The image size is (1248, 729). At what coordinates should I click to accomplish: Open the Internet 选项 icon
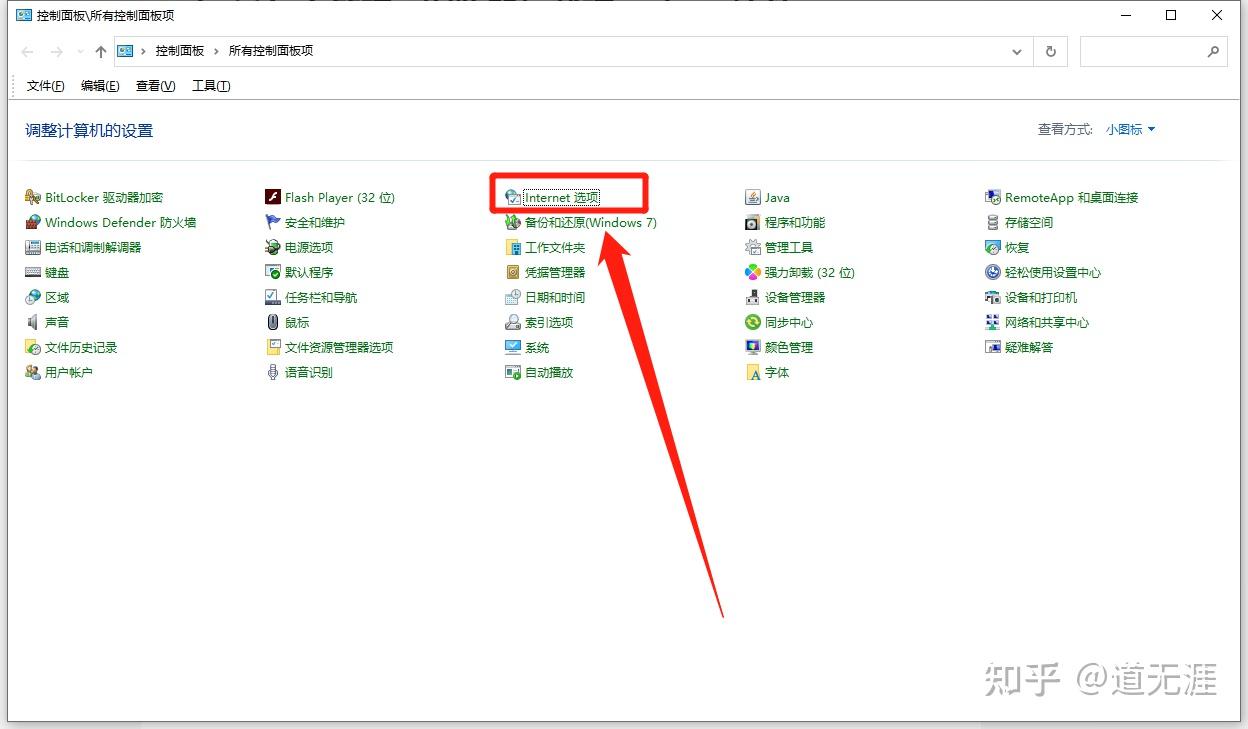pos(513,198)
